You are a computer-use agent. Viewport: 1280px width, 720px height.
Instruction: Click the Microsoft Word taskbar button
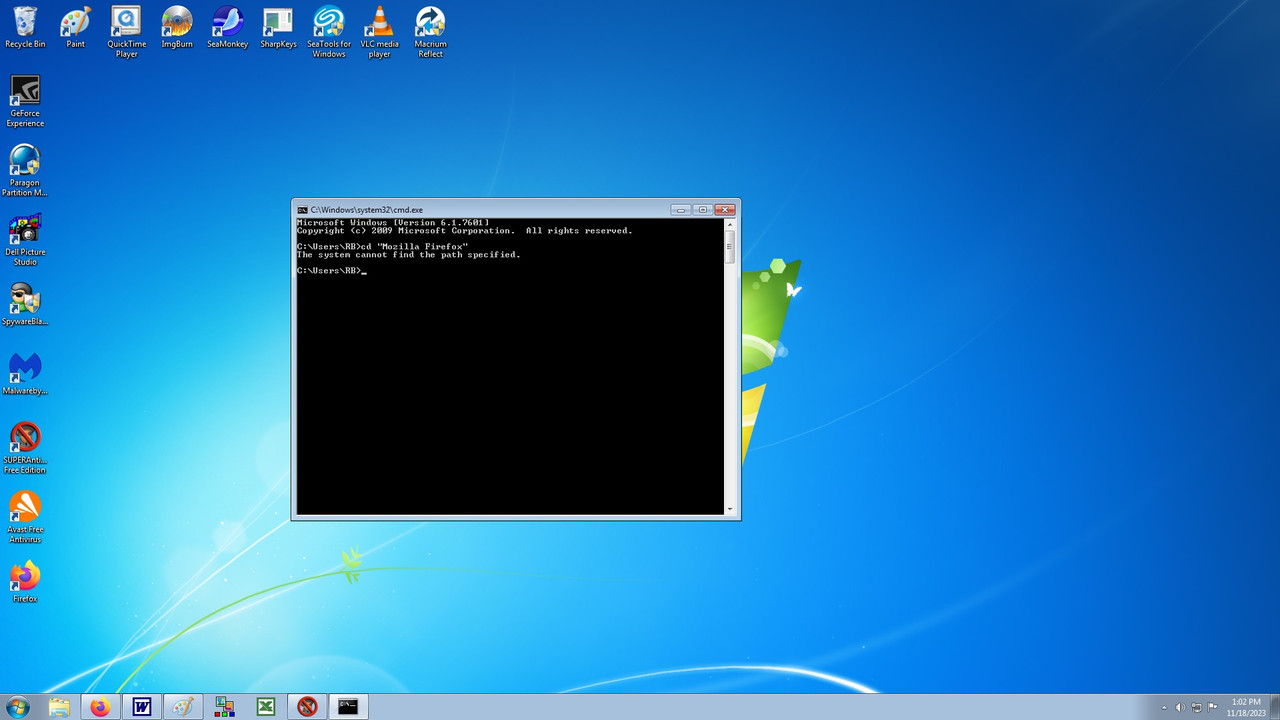click(x=141, y=707)
